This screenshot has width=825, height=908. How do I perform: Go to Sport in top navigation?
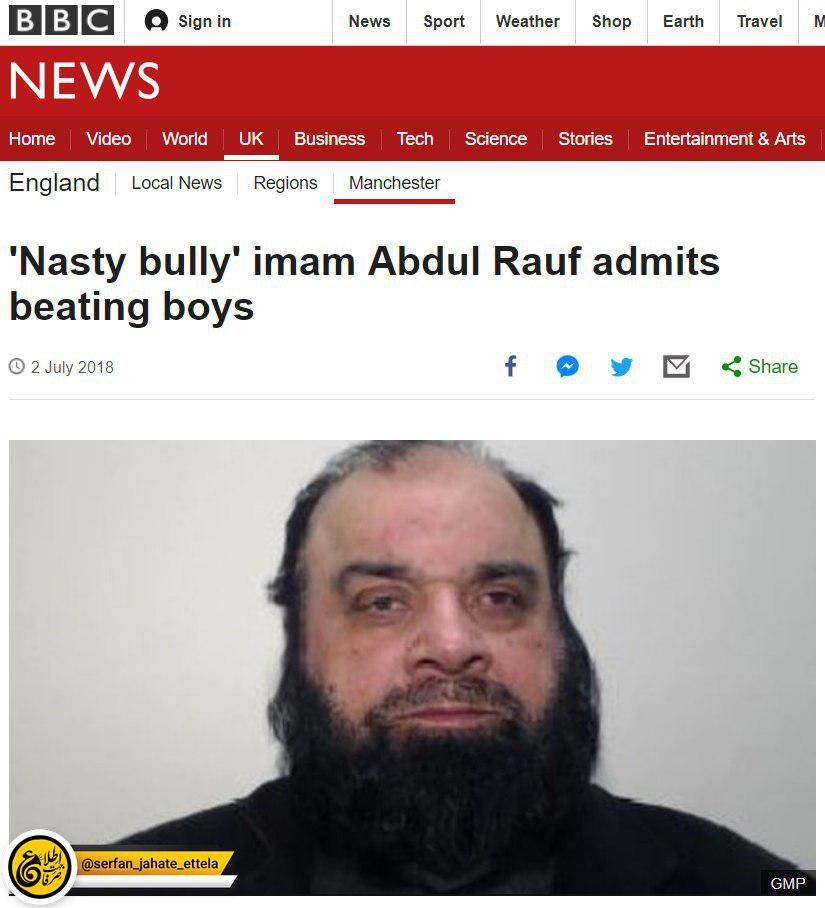point(444,21)
